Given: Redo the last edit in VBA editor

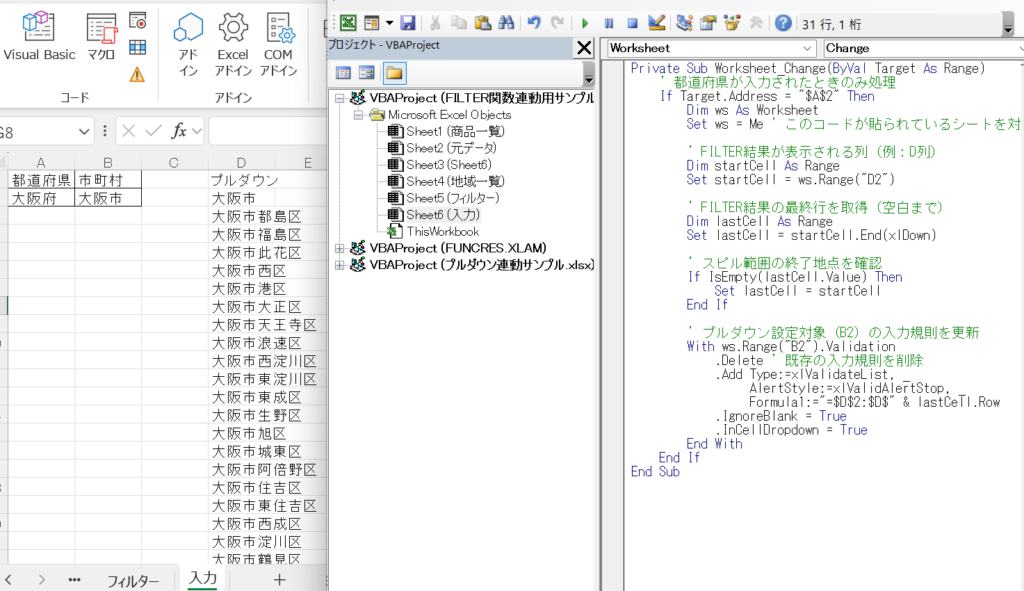Looking at the screenshot, I should pos(557,24).
